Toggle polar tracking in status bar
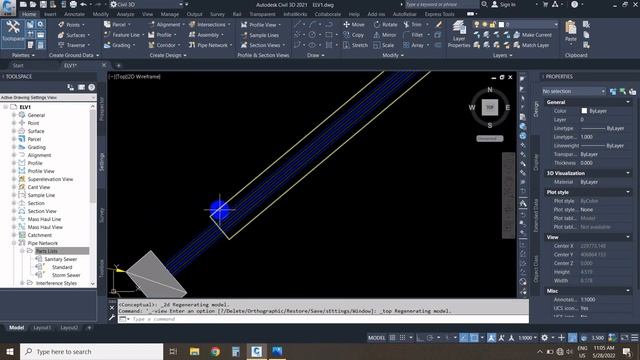Viewport: 640px width, 360px height. click(x=430, y=338)
